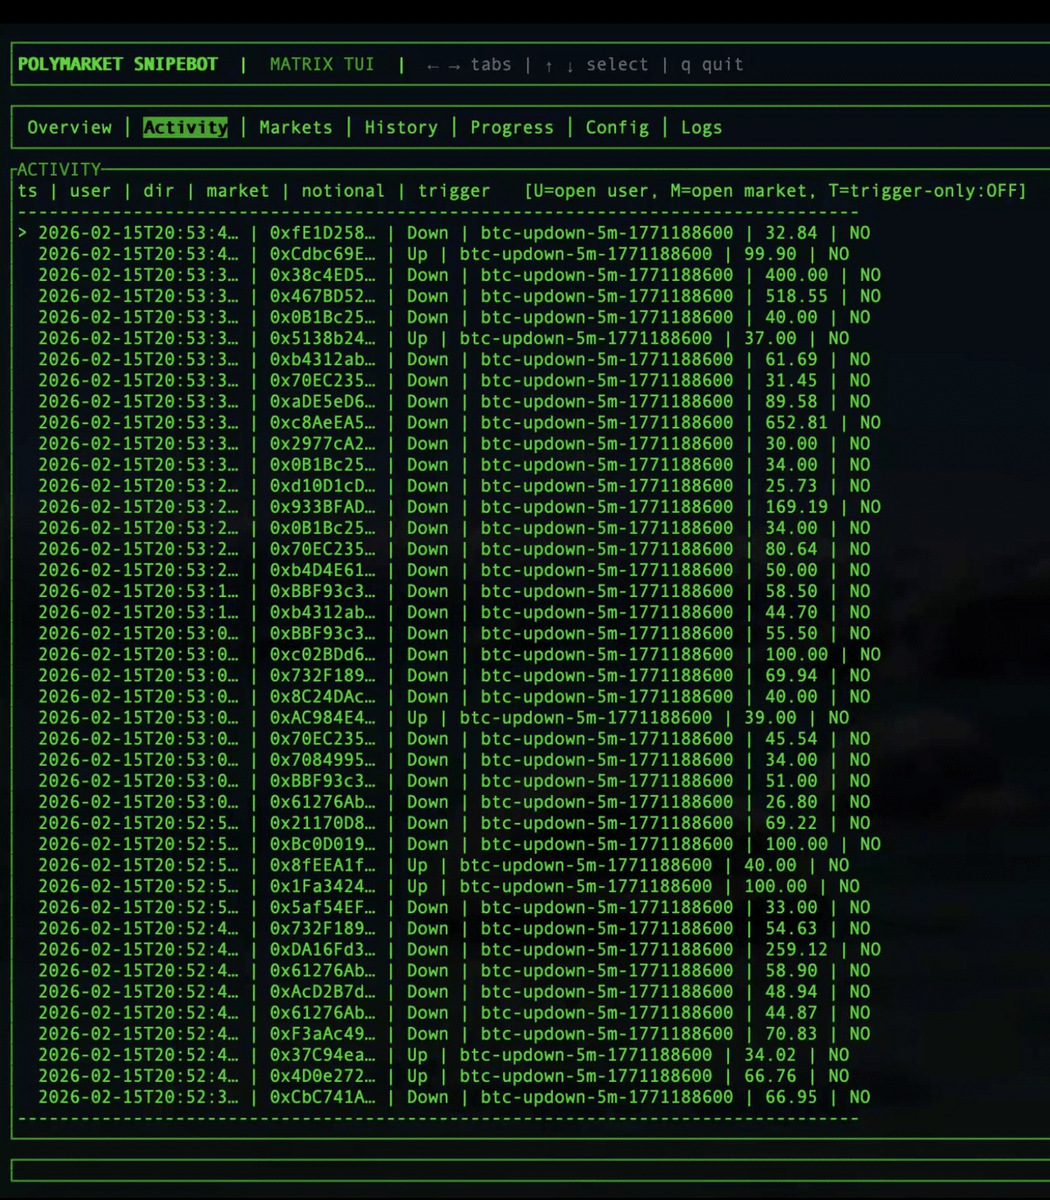Screen dimensions: 1050x1200
Task: Click the market column header
Action: (238, 190)
